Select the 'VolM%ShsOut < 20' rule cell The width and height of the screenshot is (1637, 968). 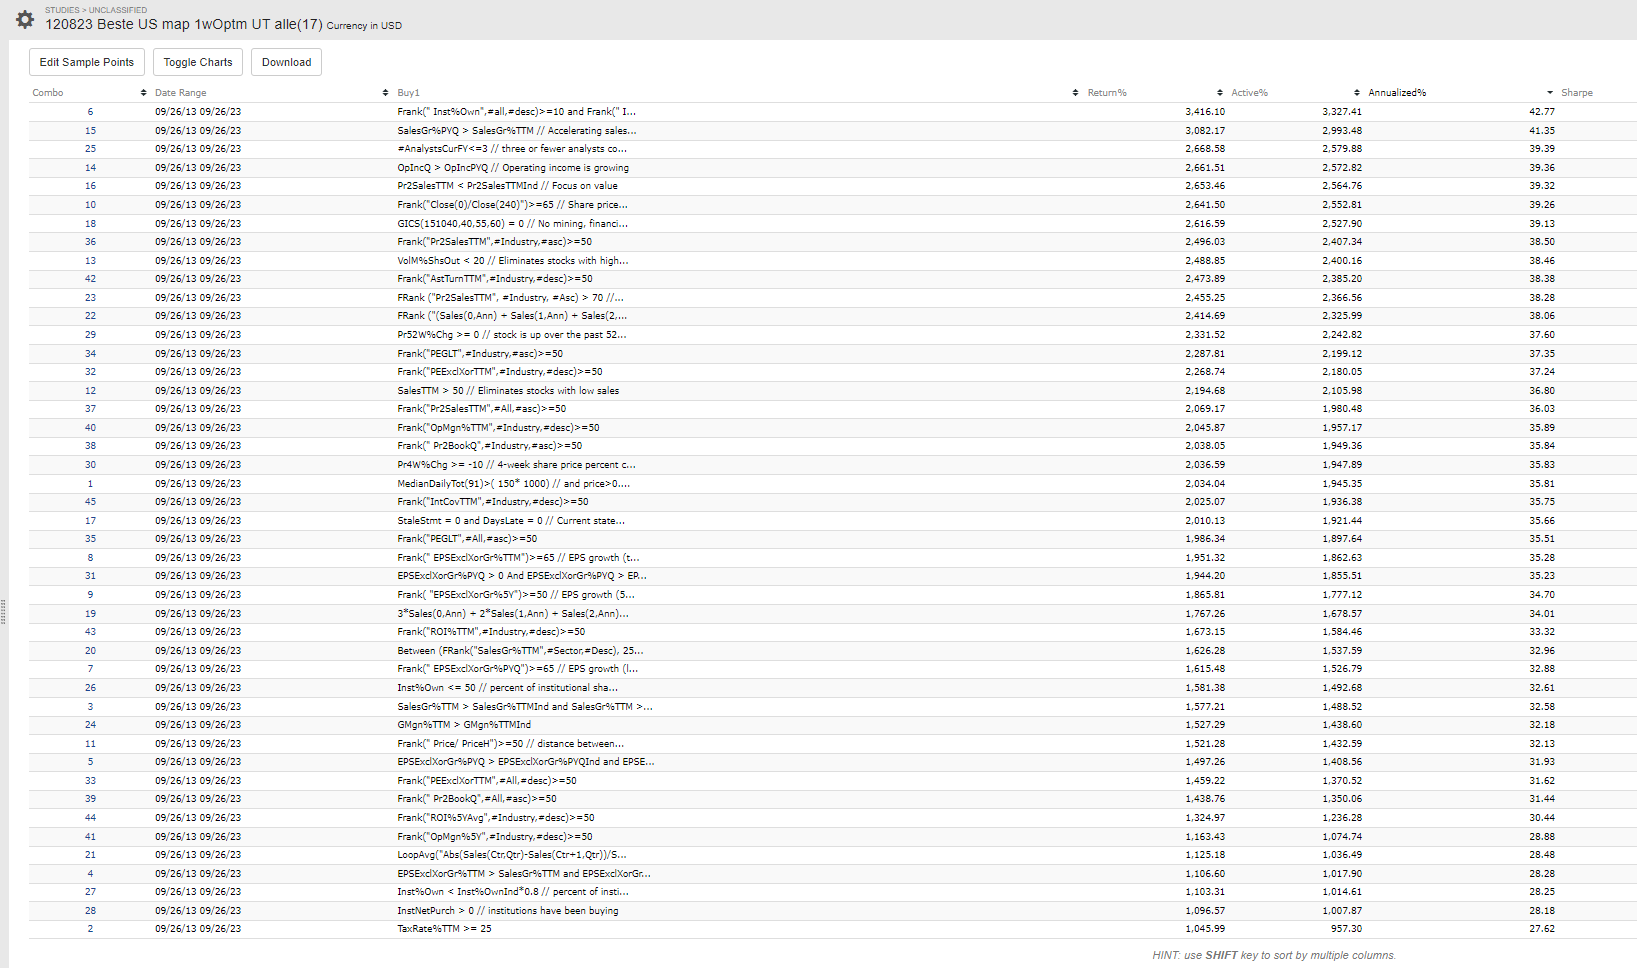[513, 261]
